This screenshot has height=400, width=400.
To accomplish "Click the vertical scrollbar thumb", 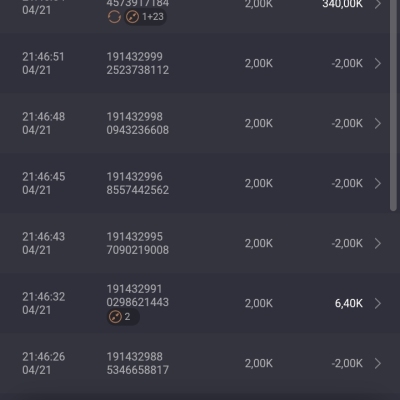I will pyautogui.click(x=393, y=105).
